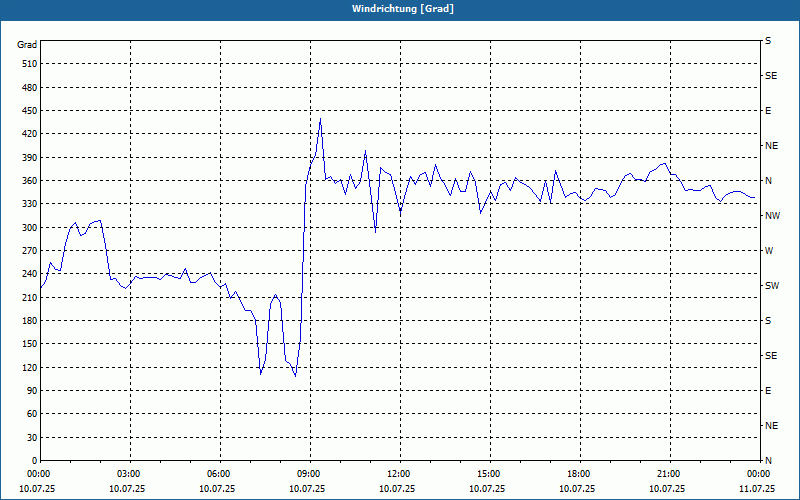800x500 pixels.
Task: Click the 420 y-axis value
Action: click(x=30, y=134)
